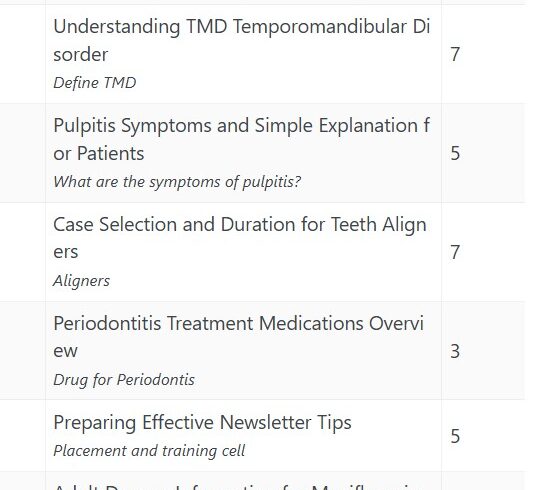Viewport: 539px width, 490px height.
Task: Click empty left cell of Periodontitis row
Action: (x=23, y=351)
